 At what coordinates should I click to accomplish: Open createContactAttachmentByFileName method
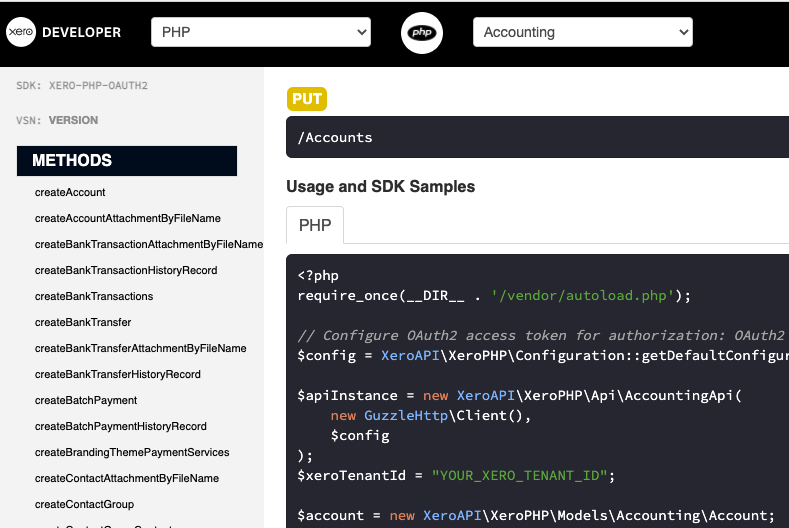pos(127,478)
